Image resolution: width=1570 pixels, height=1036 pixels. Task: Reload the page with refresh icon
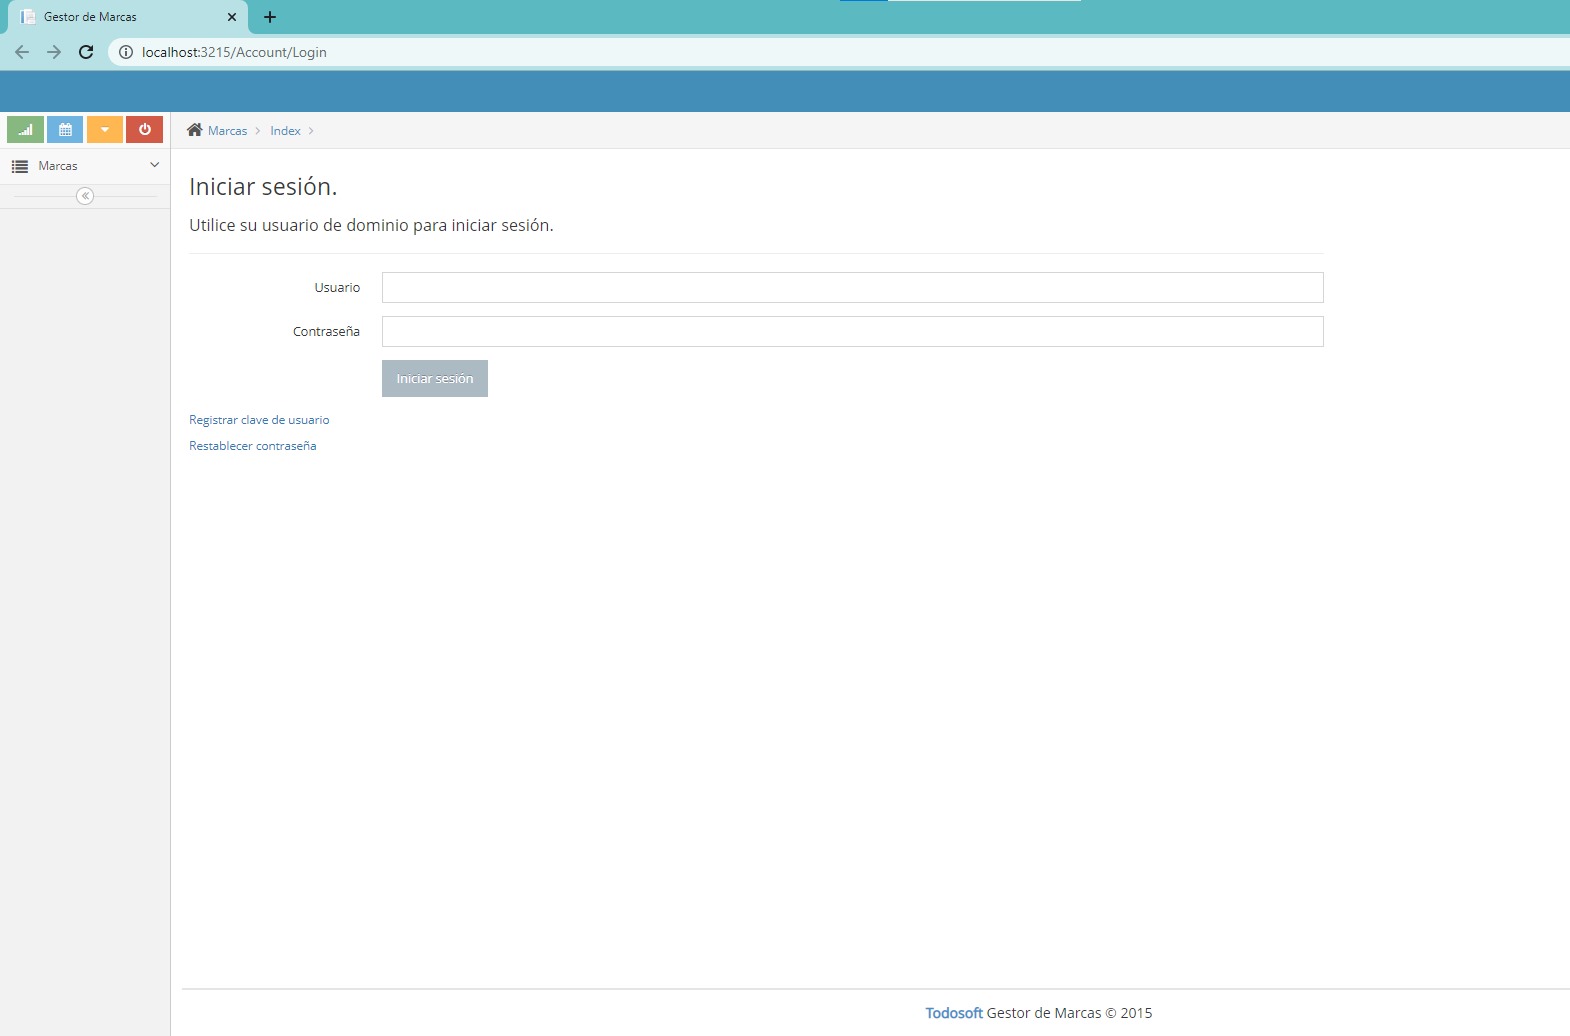[x=86, y=52]
